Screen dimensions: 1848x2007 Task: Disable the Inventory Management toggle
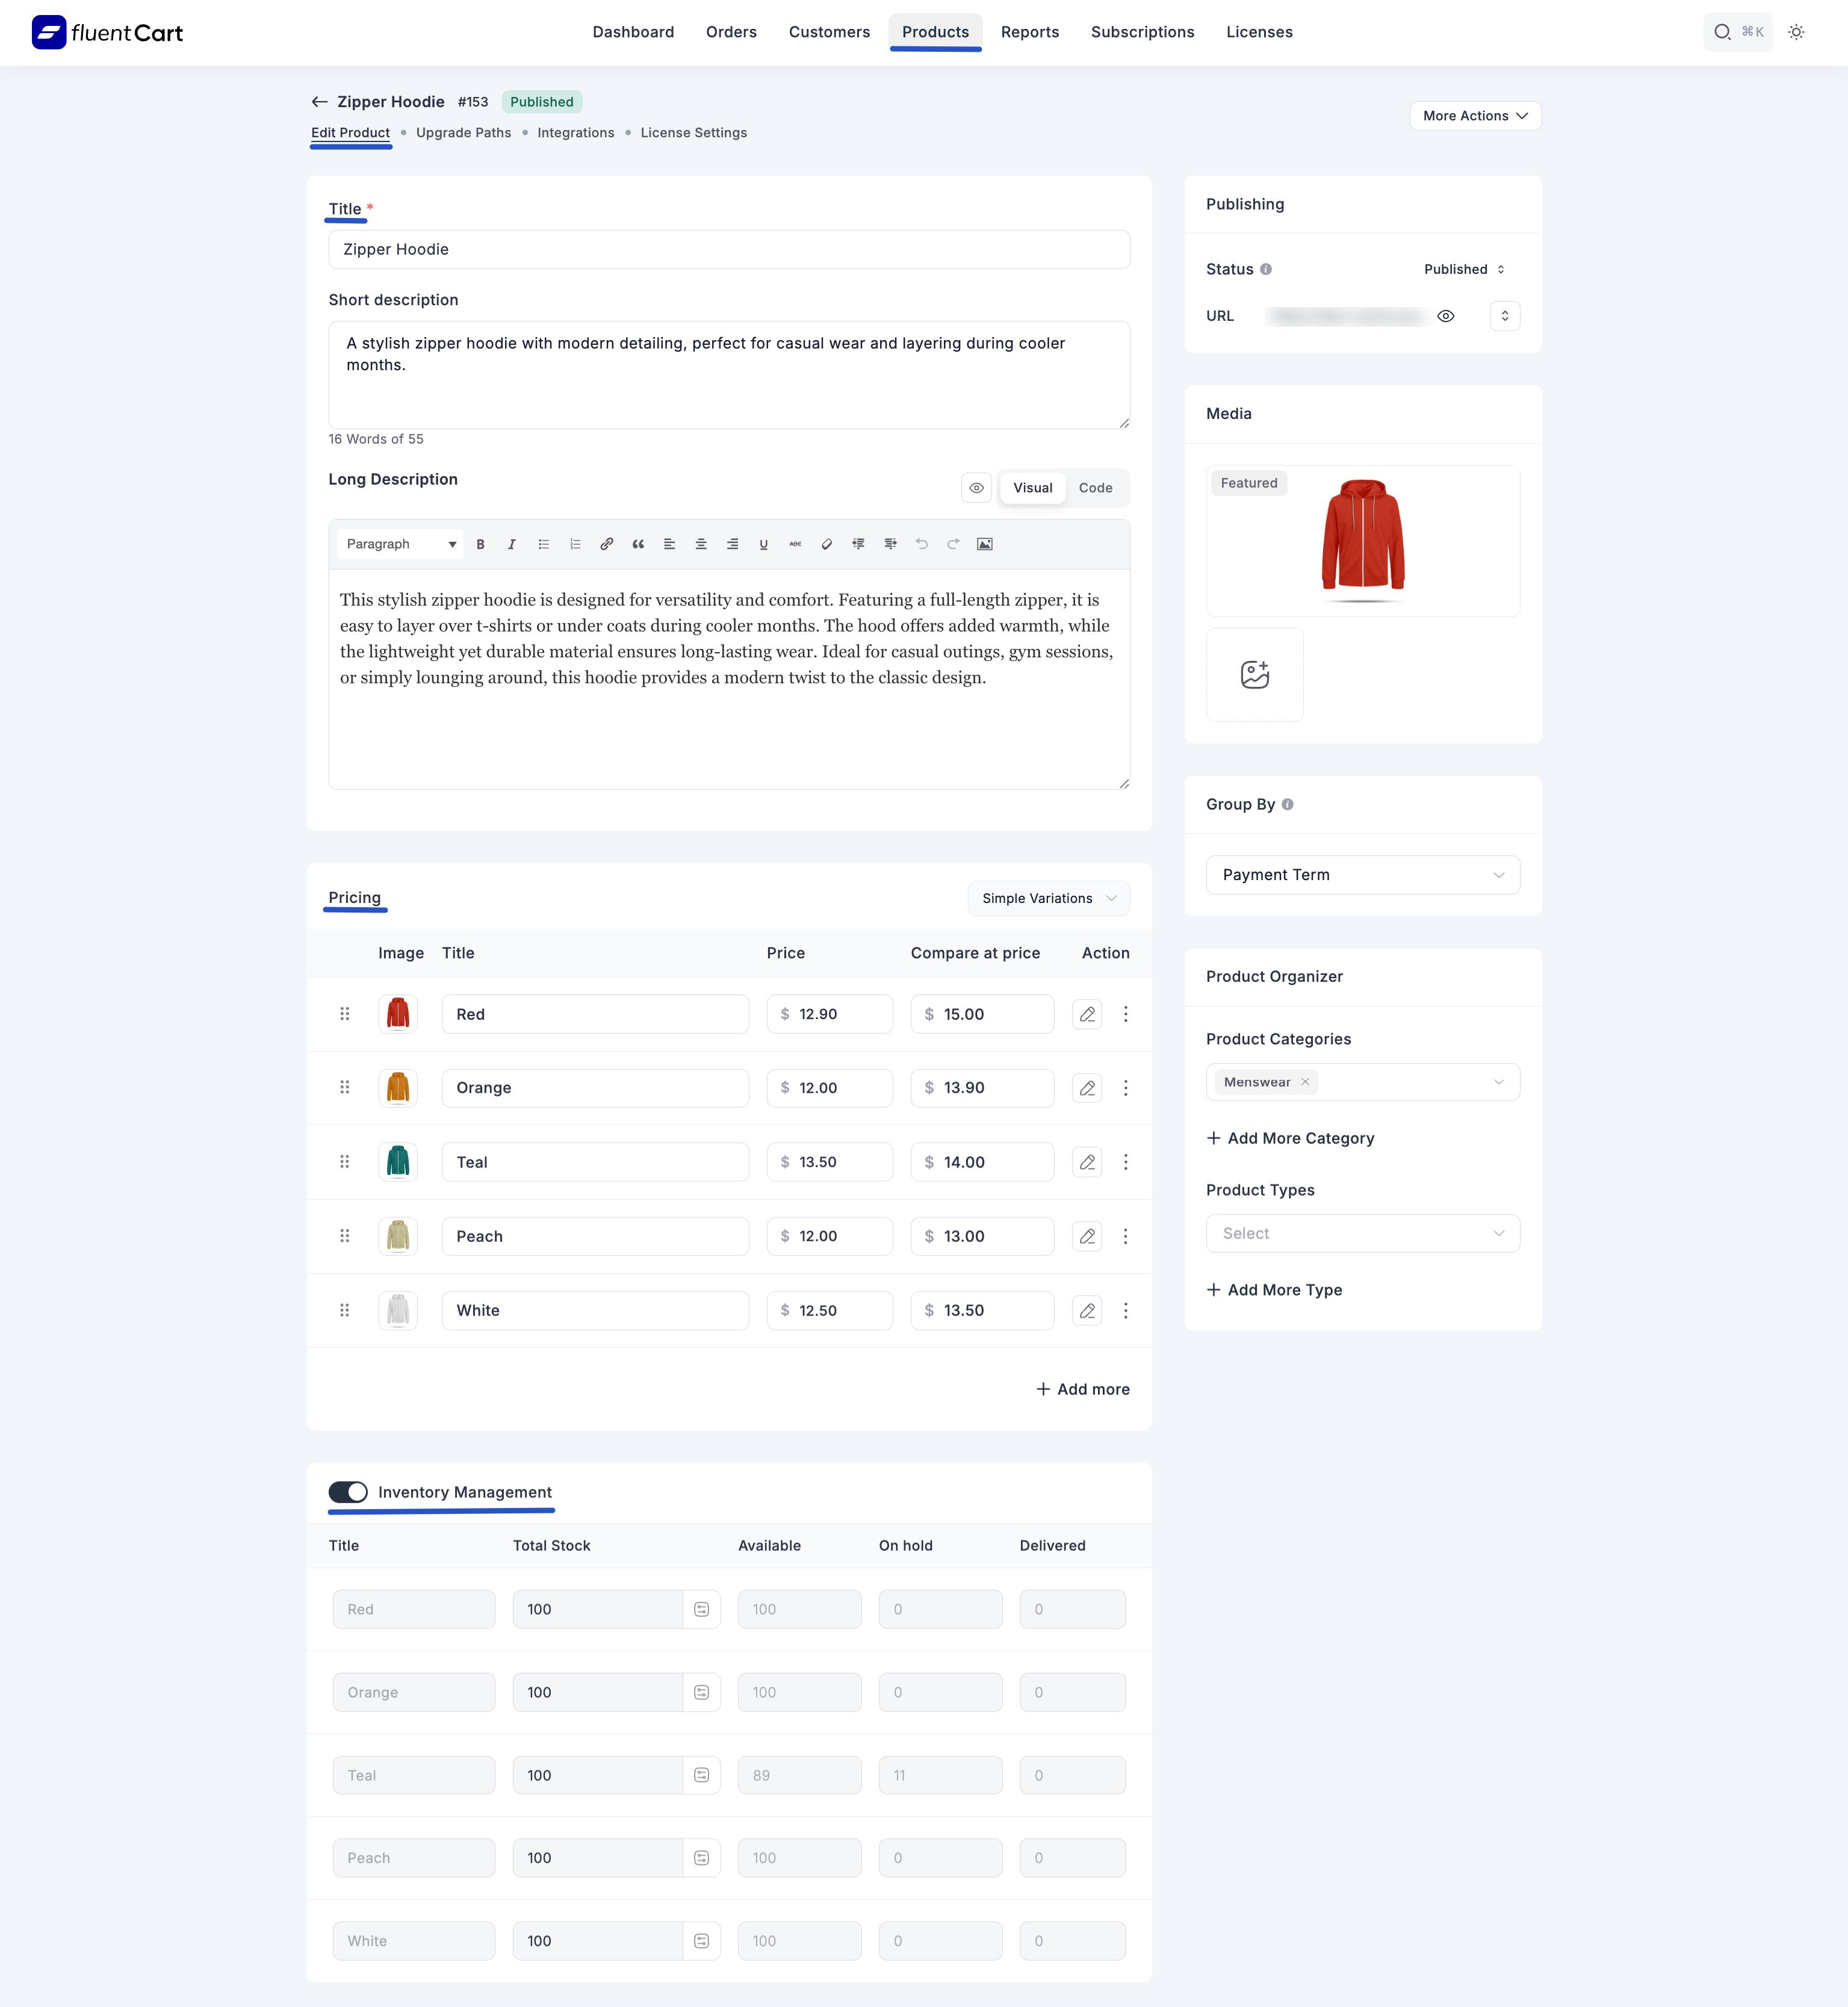click(348, 1492)
